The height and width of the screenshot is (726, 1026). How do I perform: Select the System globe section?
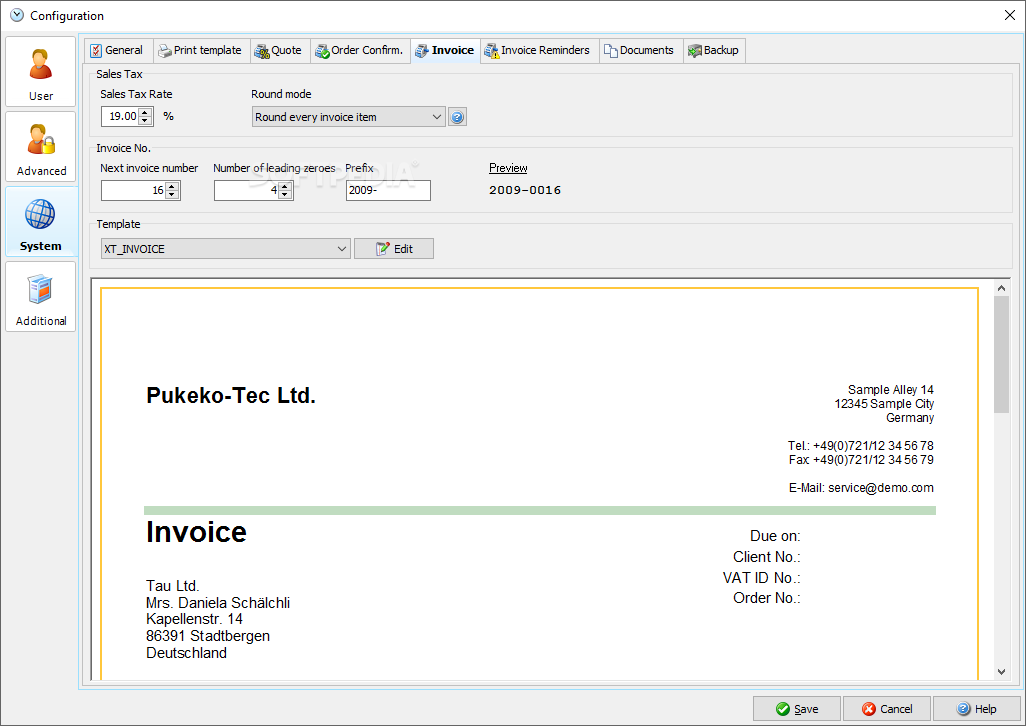click(x=41, y=222)
